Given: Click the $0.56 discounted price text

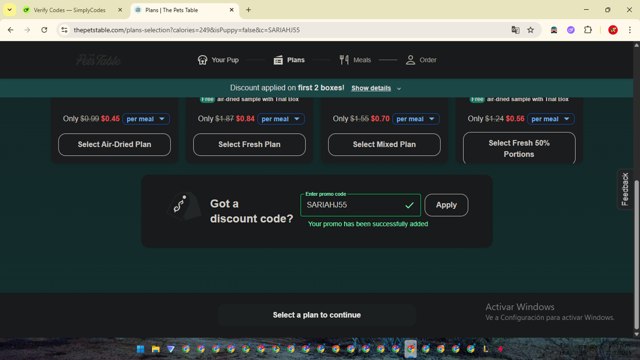Looking at the screenshot, I should click(x=515, y=119).
